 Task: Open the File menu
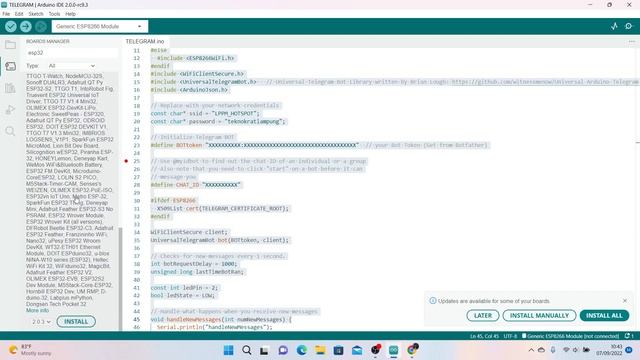tap(6, 14)
